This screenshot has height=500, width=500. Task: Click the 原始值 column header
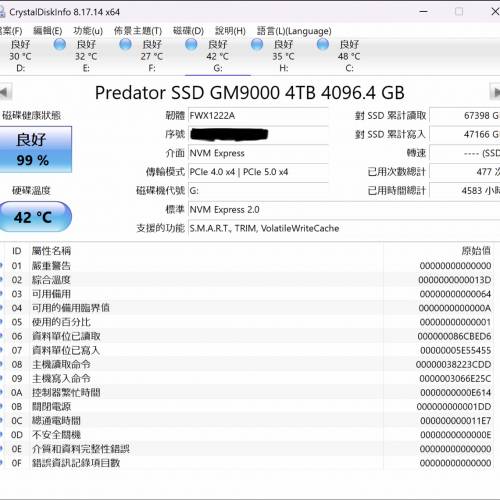pos(476,251)
